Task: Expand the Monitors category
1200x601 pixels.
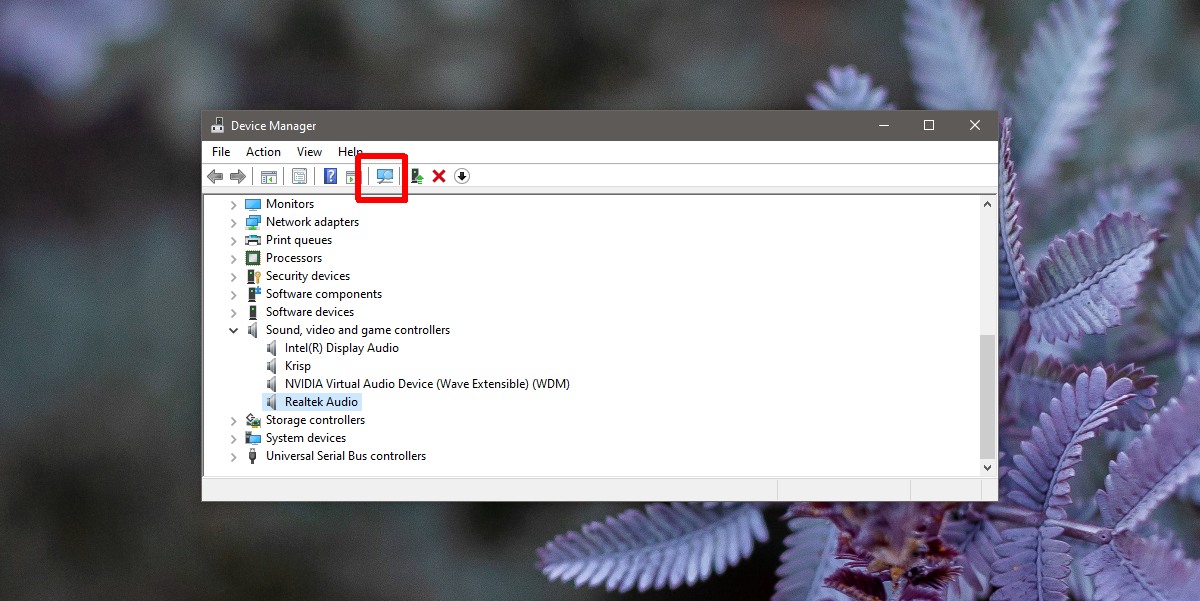Action: coord(234,204)
